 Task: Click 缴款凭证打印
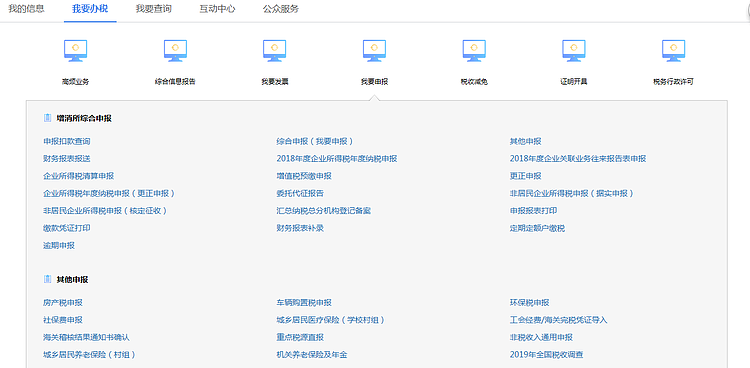(66, 228)
